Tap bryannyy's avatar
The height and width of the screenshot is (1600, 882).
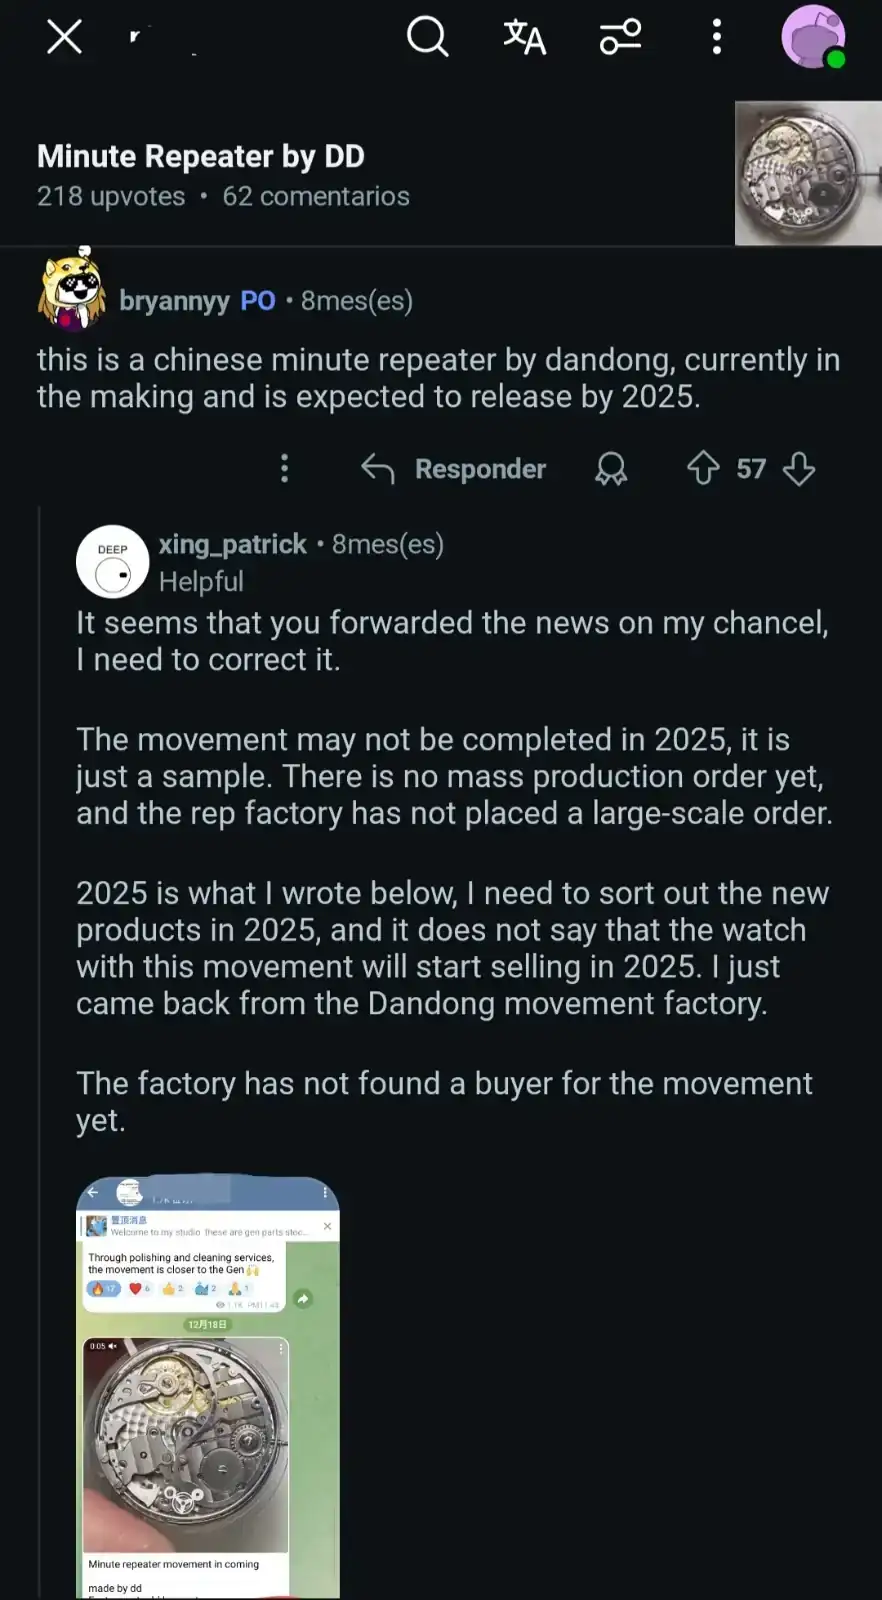point(72,291)
